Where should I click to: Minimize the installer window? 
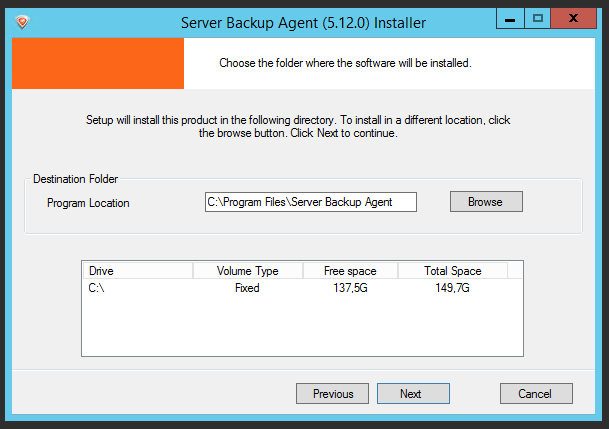[x=510, y=18]
